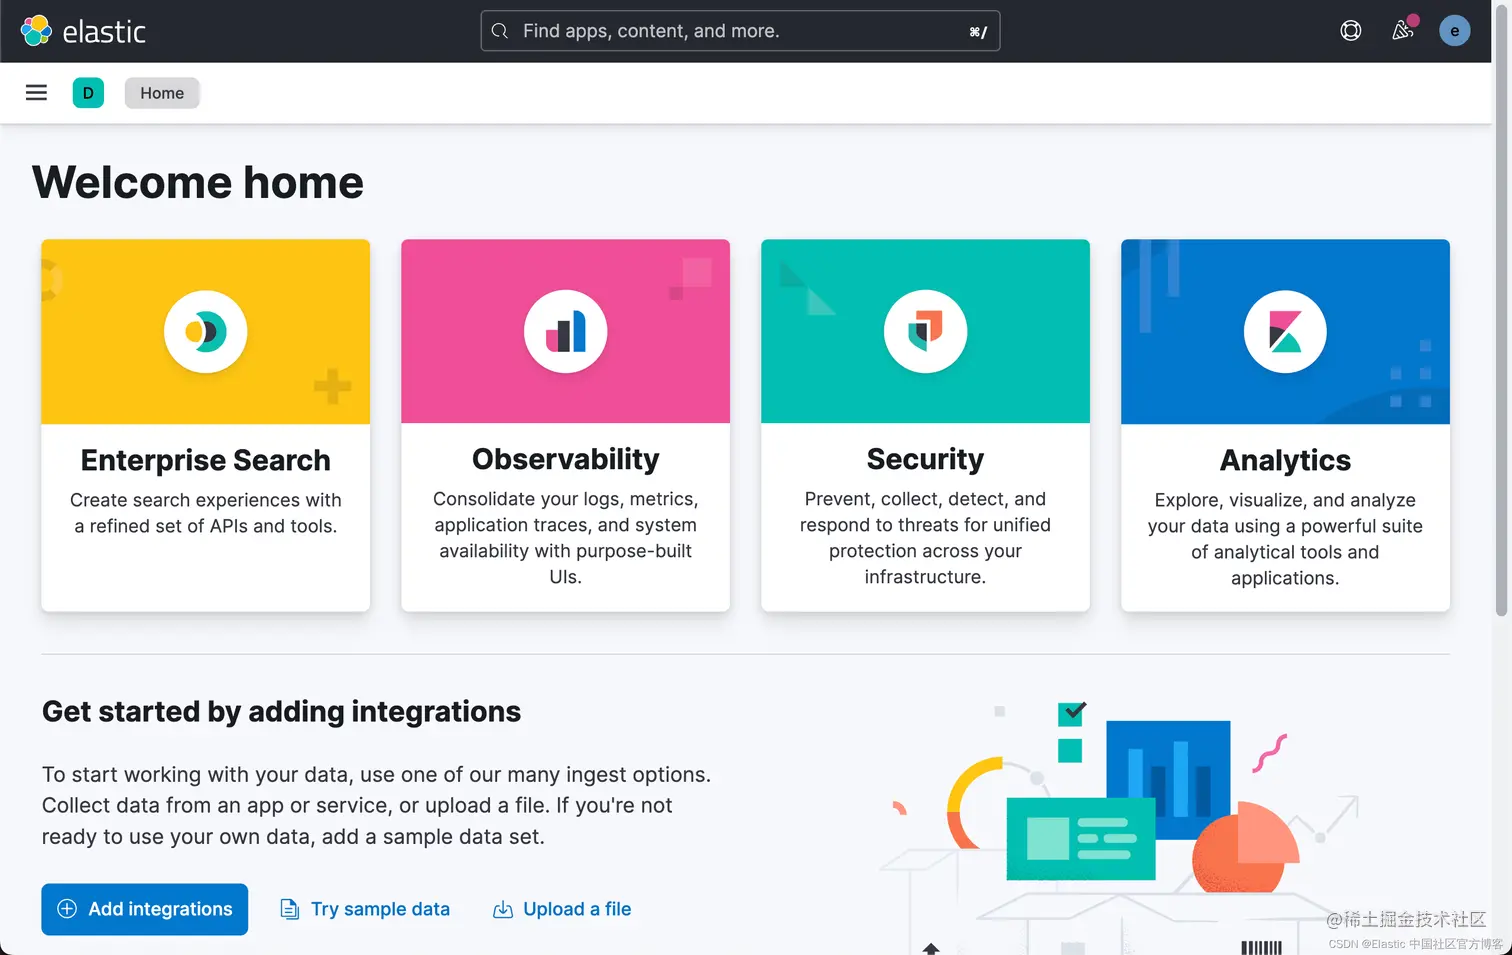Open the Enterprise Search card title

tap(206, 460)
